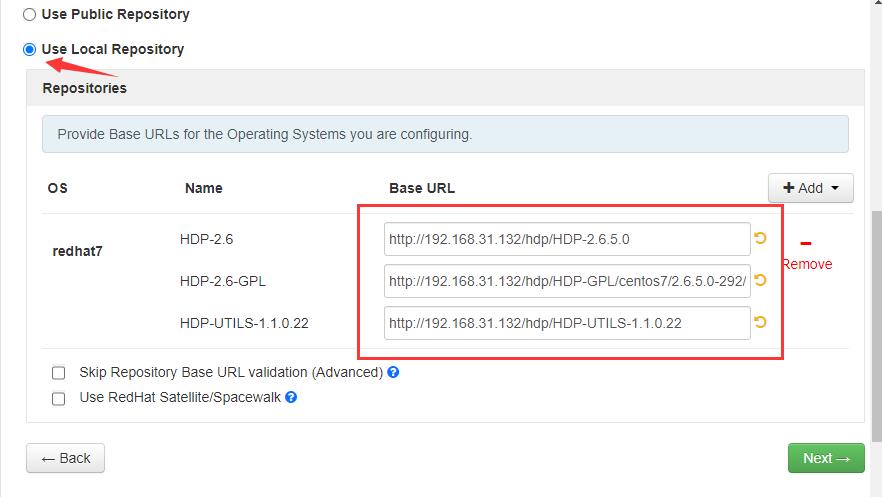Screen dimensions: 882x497
Task: Open the Add operating system dropdown
Action: (x=811, y=188)
